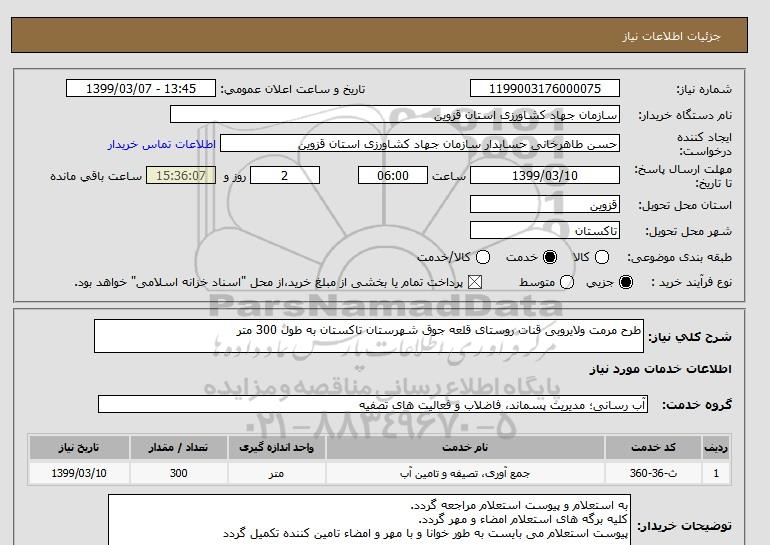The height and width of the screenshot is (545, 770).
Task: Click the اطلاعات خدمات مورد نیاز heading
Action: pos(660,369)
